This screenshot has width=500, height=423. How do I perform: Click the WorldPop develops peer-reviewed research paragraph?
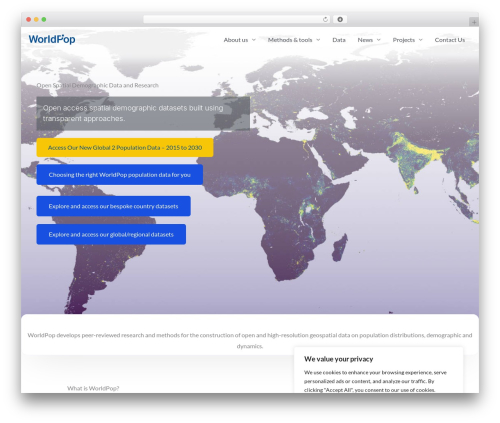click(250, 340)
